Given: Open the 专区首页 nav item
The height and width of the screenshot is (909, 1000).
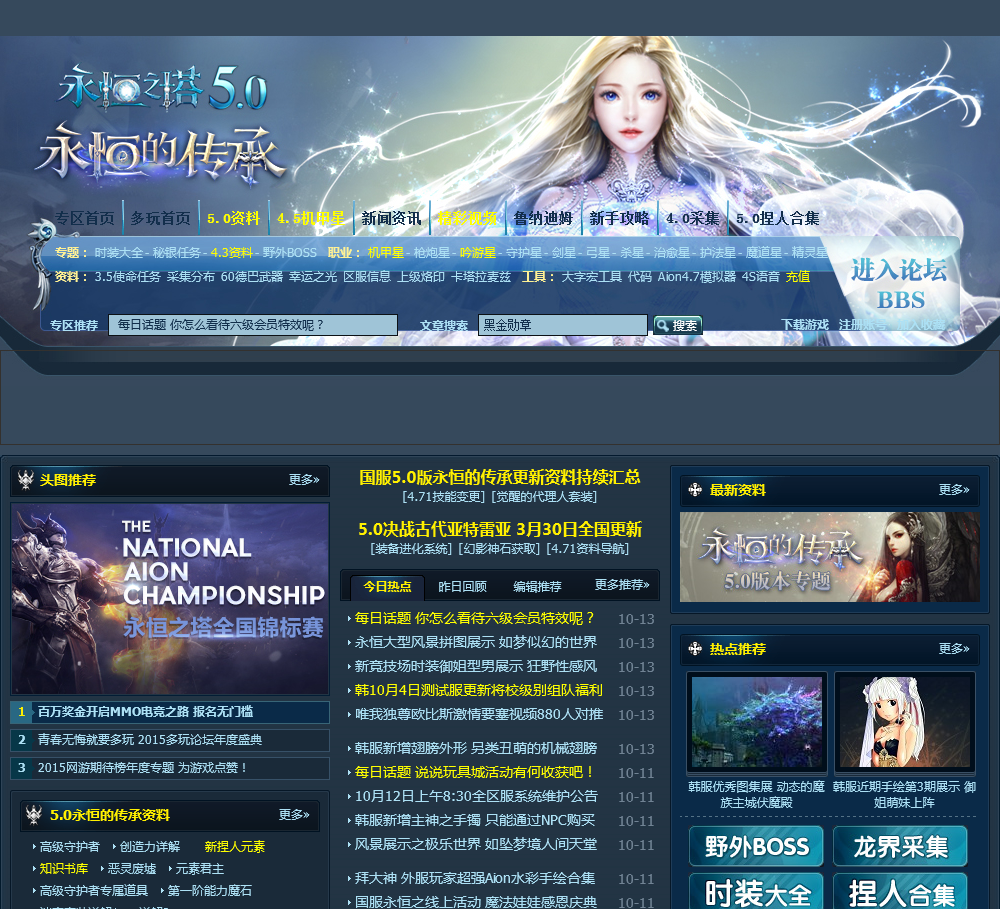Looking at the screenshot, I should click(84, 218).
